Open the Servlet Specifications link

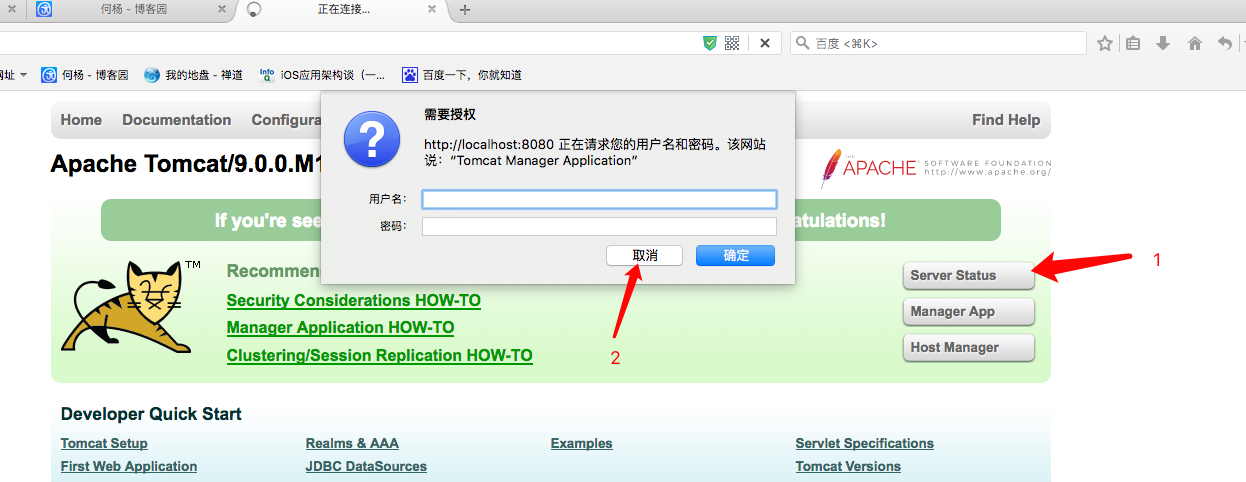pyautogui.click(x=865, y=443)
